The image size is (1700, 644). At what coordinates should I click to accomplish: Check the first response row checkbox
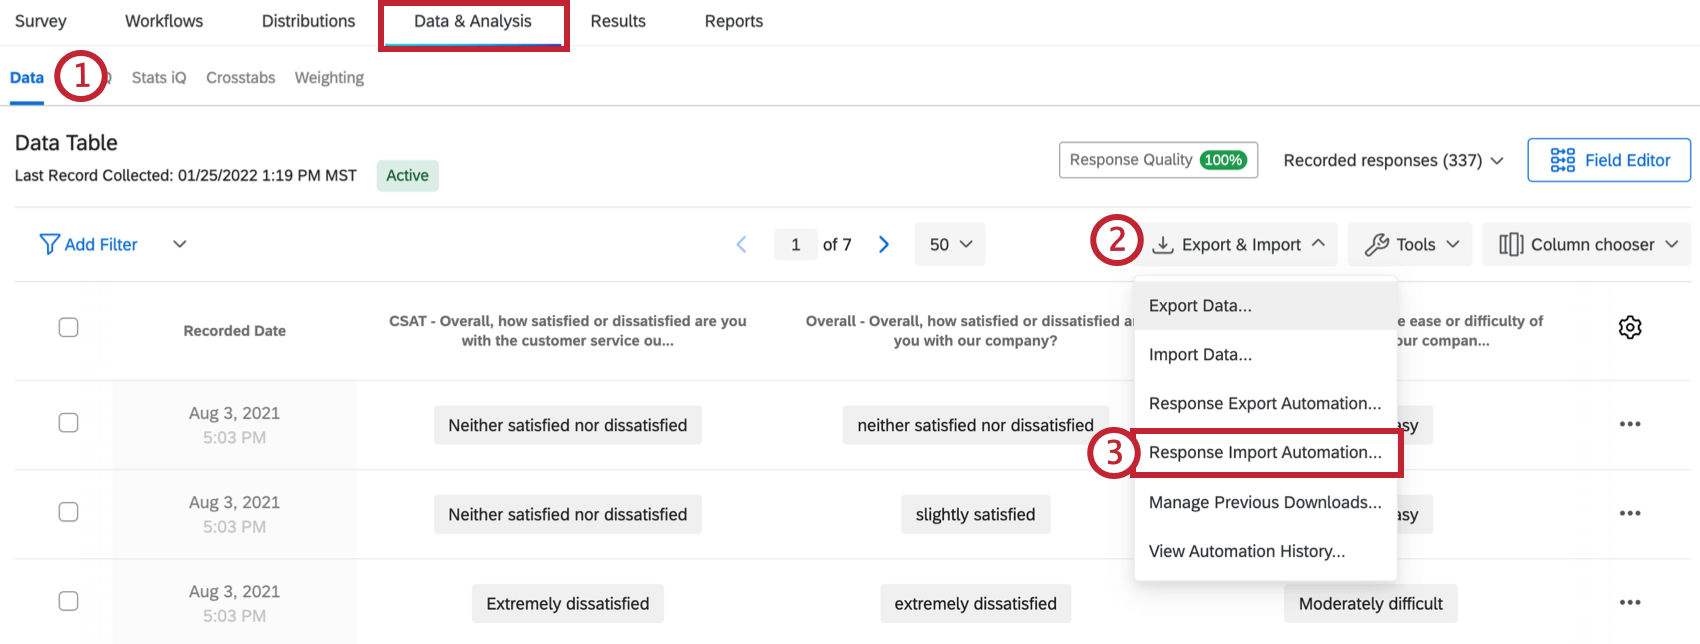pos(68,423)
